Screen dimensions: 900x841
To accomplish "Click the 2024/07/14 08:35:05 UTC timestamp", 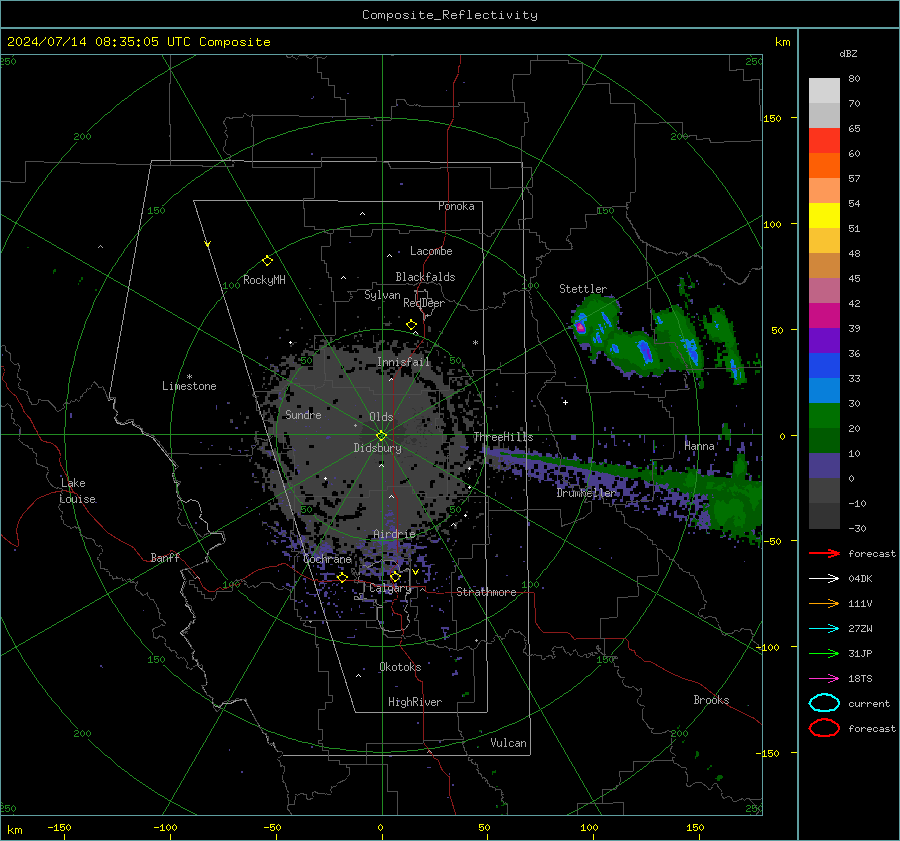I will coord(138,42).
